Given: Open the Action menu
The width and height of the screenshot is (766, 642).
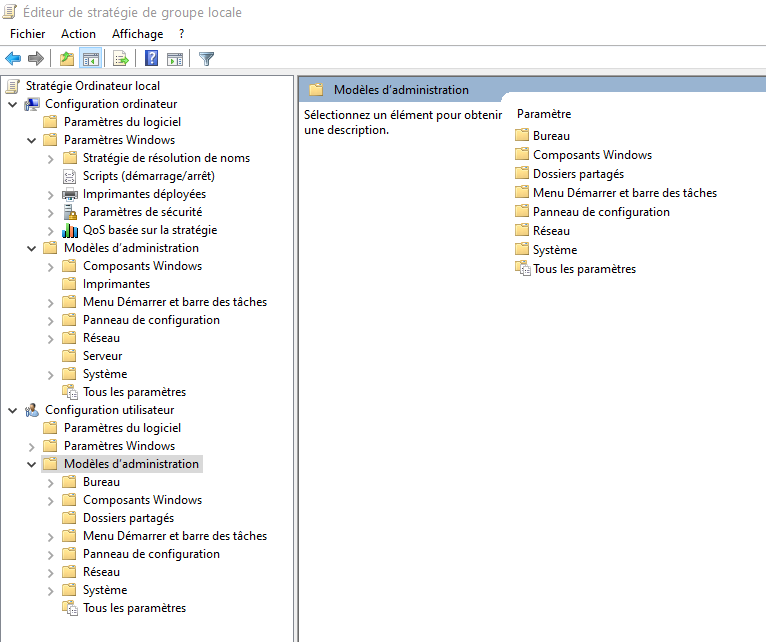Looking at the screenshot, I should (x=79, y=34).
